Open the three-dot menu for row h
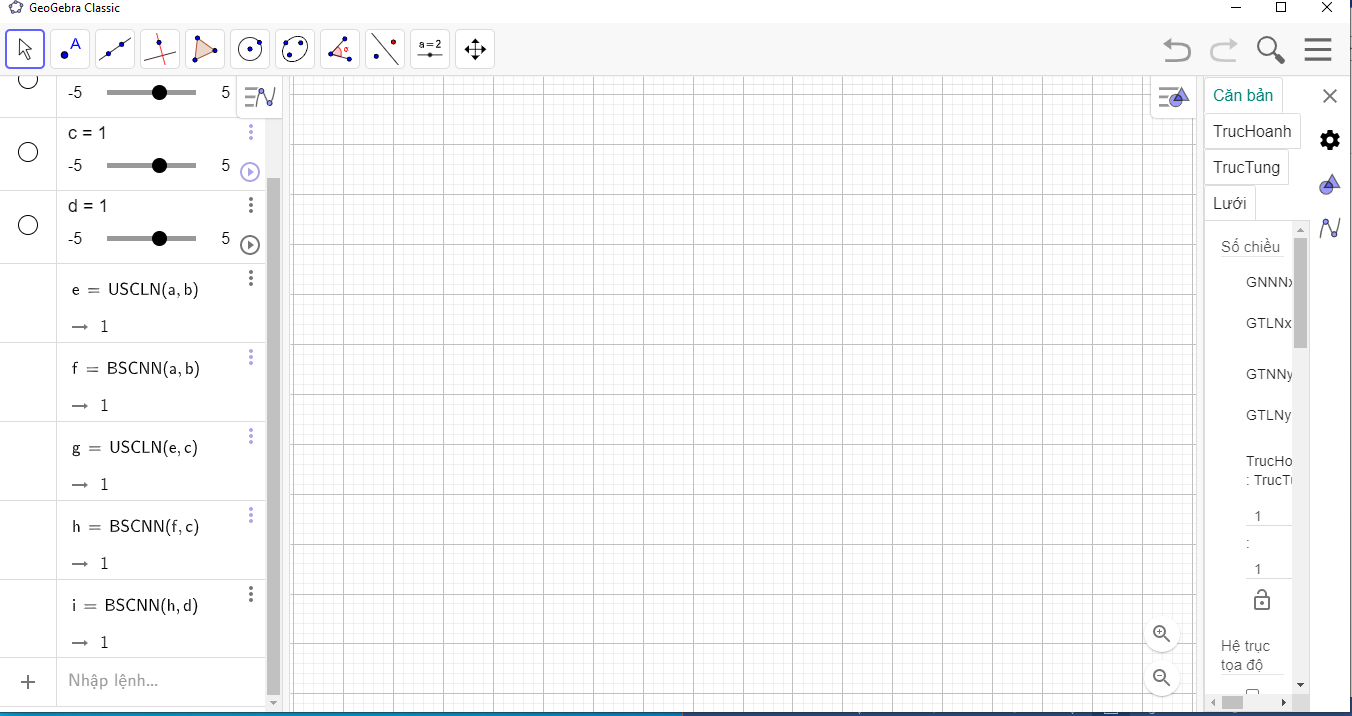Viewport: 1352px width, 716px height. tap(250, 515)
